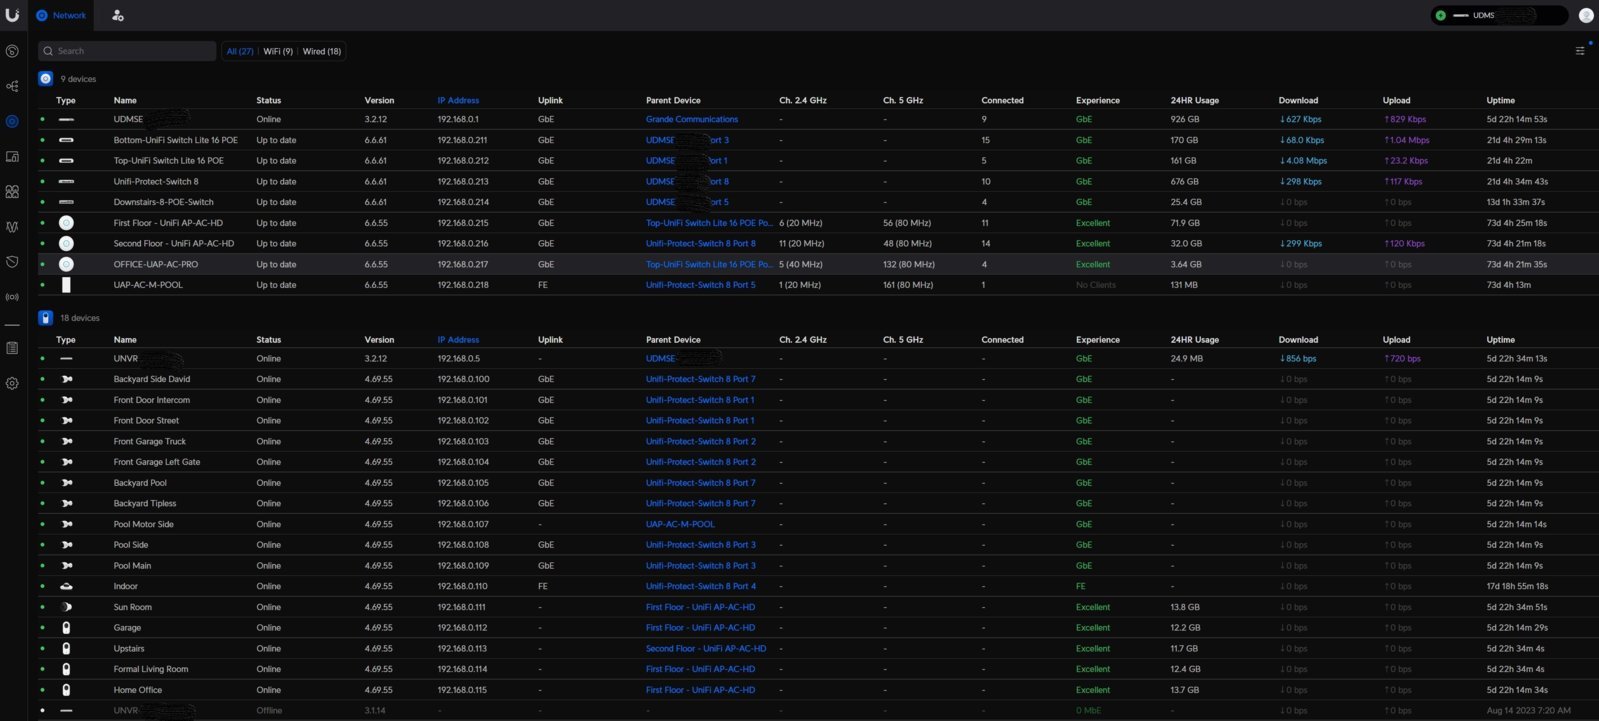The width and height of the screenshot is (1599, 721).
Task: Open the Insights waveform sidebar icon
Action: tap(12, 227)
